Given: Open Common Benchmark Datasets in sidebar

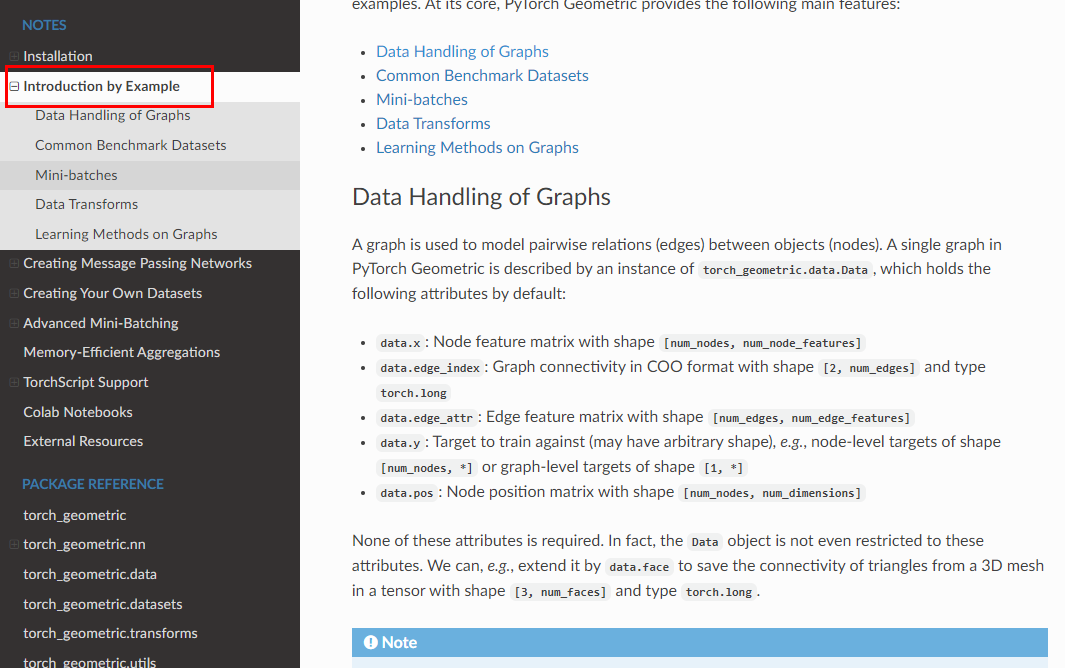Looking at the screenshot, I should pos(130,145).
